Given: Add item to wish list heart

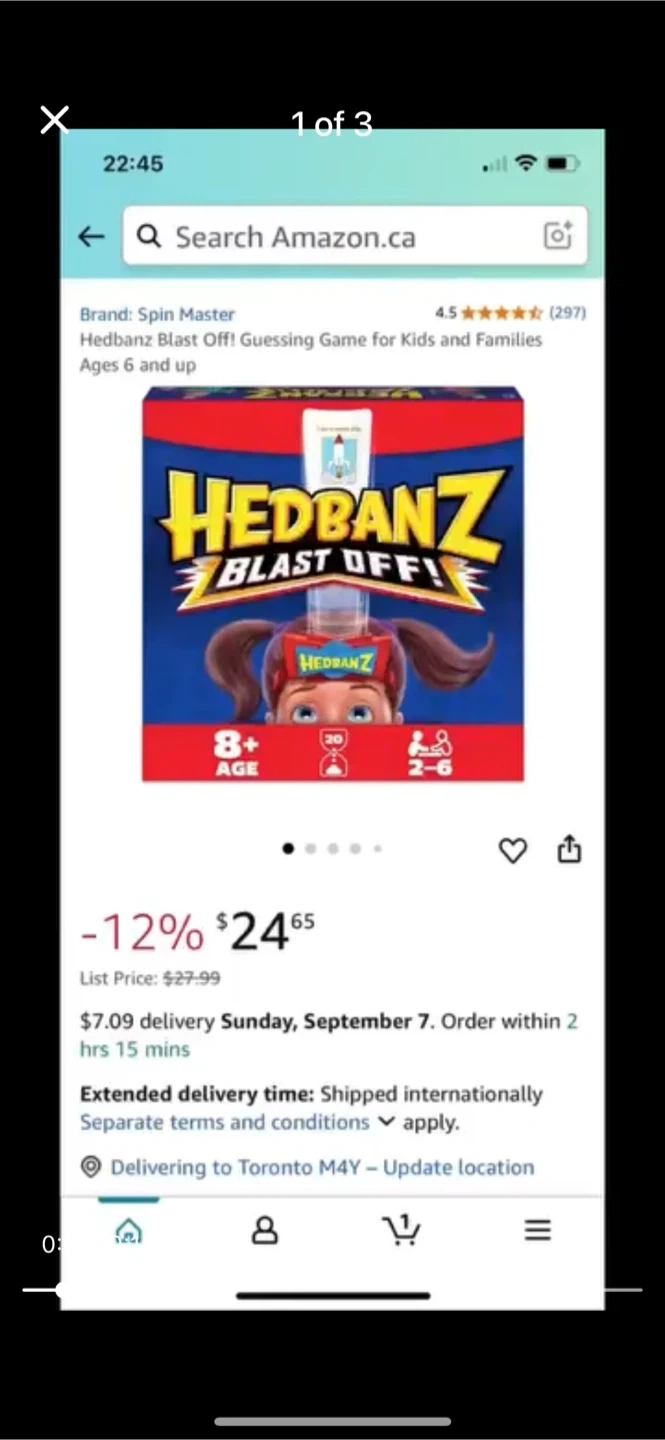Looking at the screenshot, I should pyautogui.click(x=512, y=850).
